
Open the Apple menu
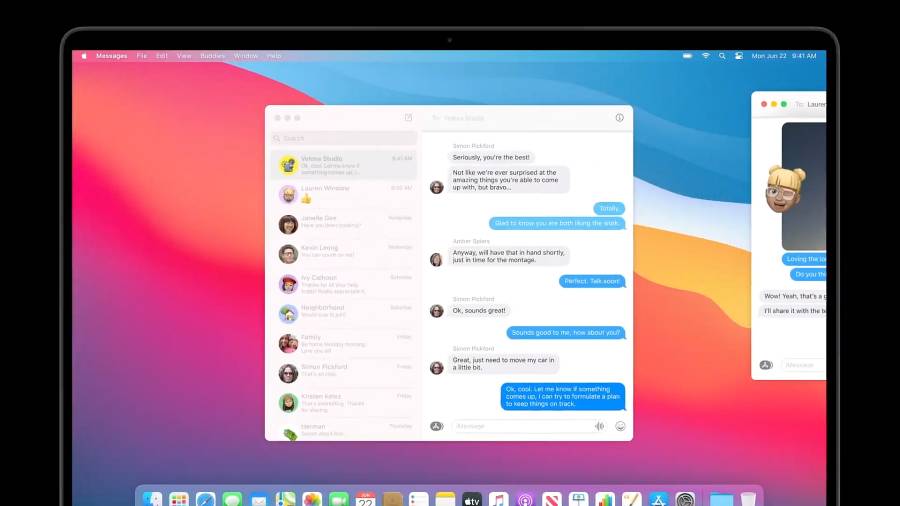84,56
